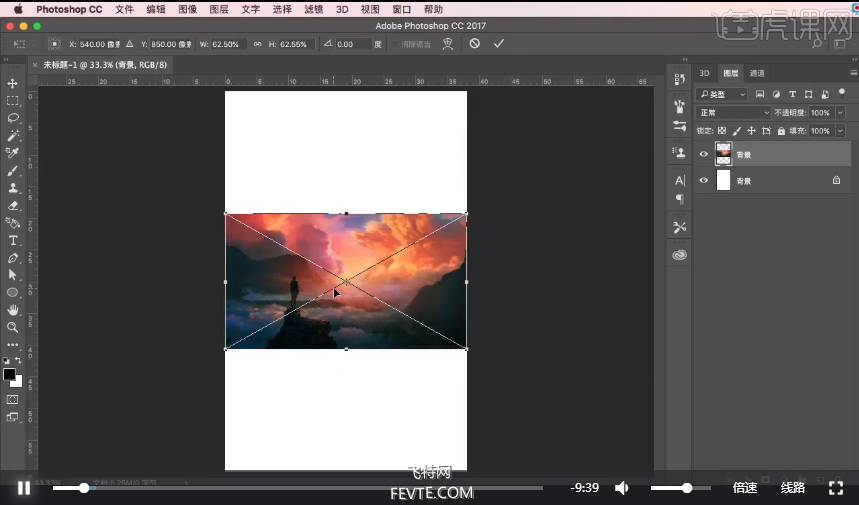
Task: Change screen mode icon at toolbar bottom
Action: 12,417
